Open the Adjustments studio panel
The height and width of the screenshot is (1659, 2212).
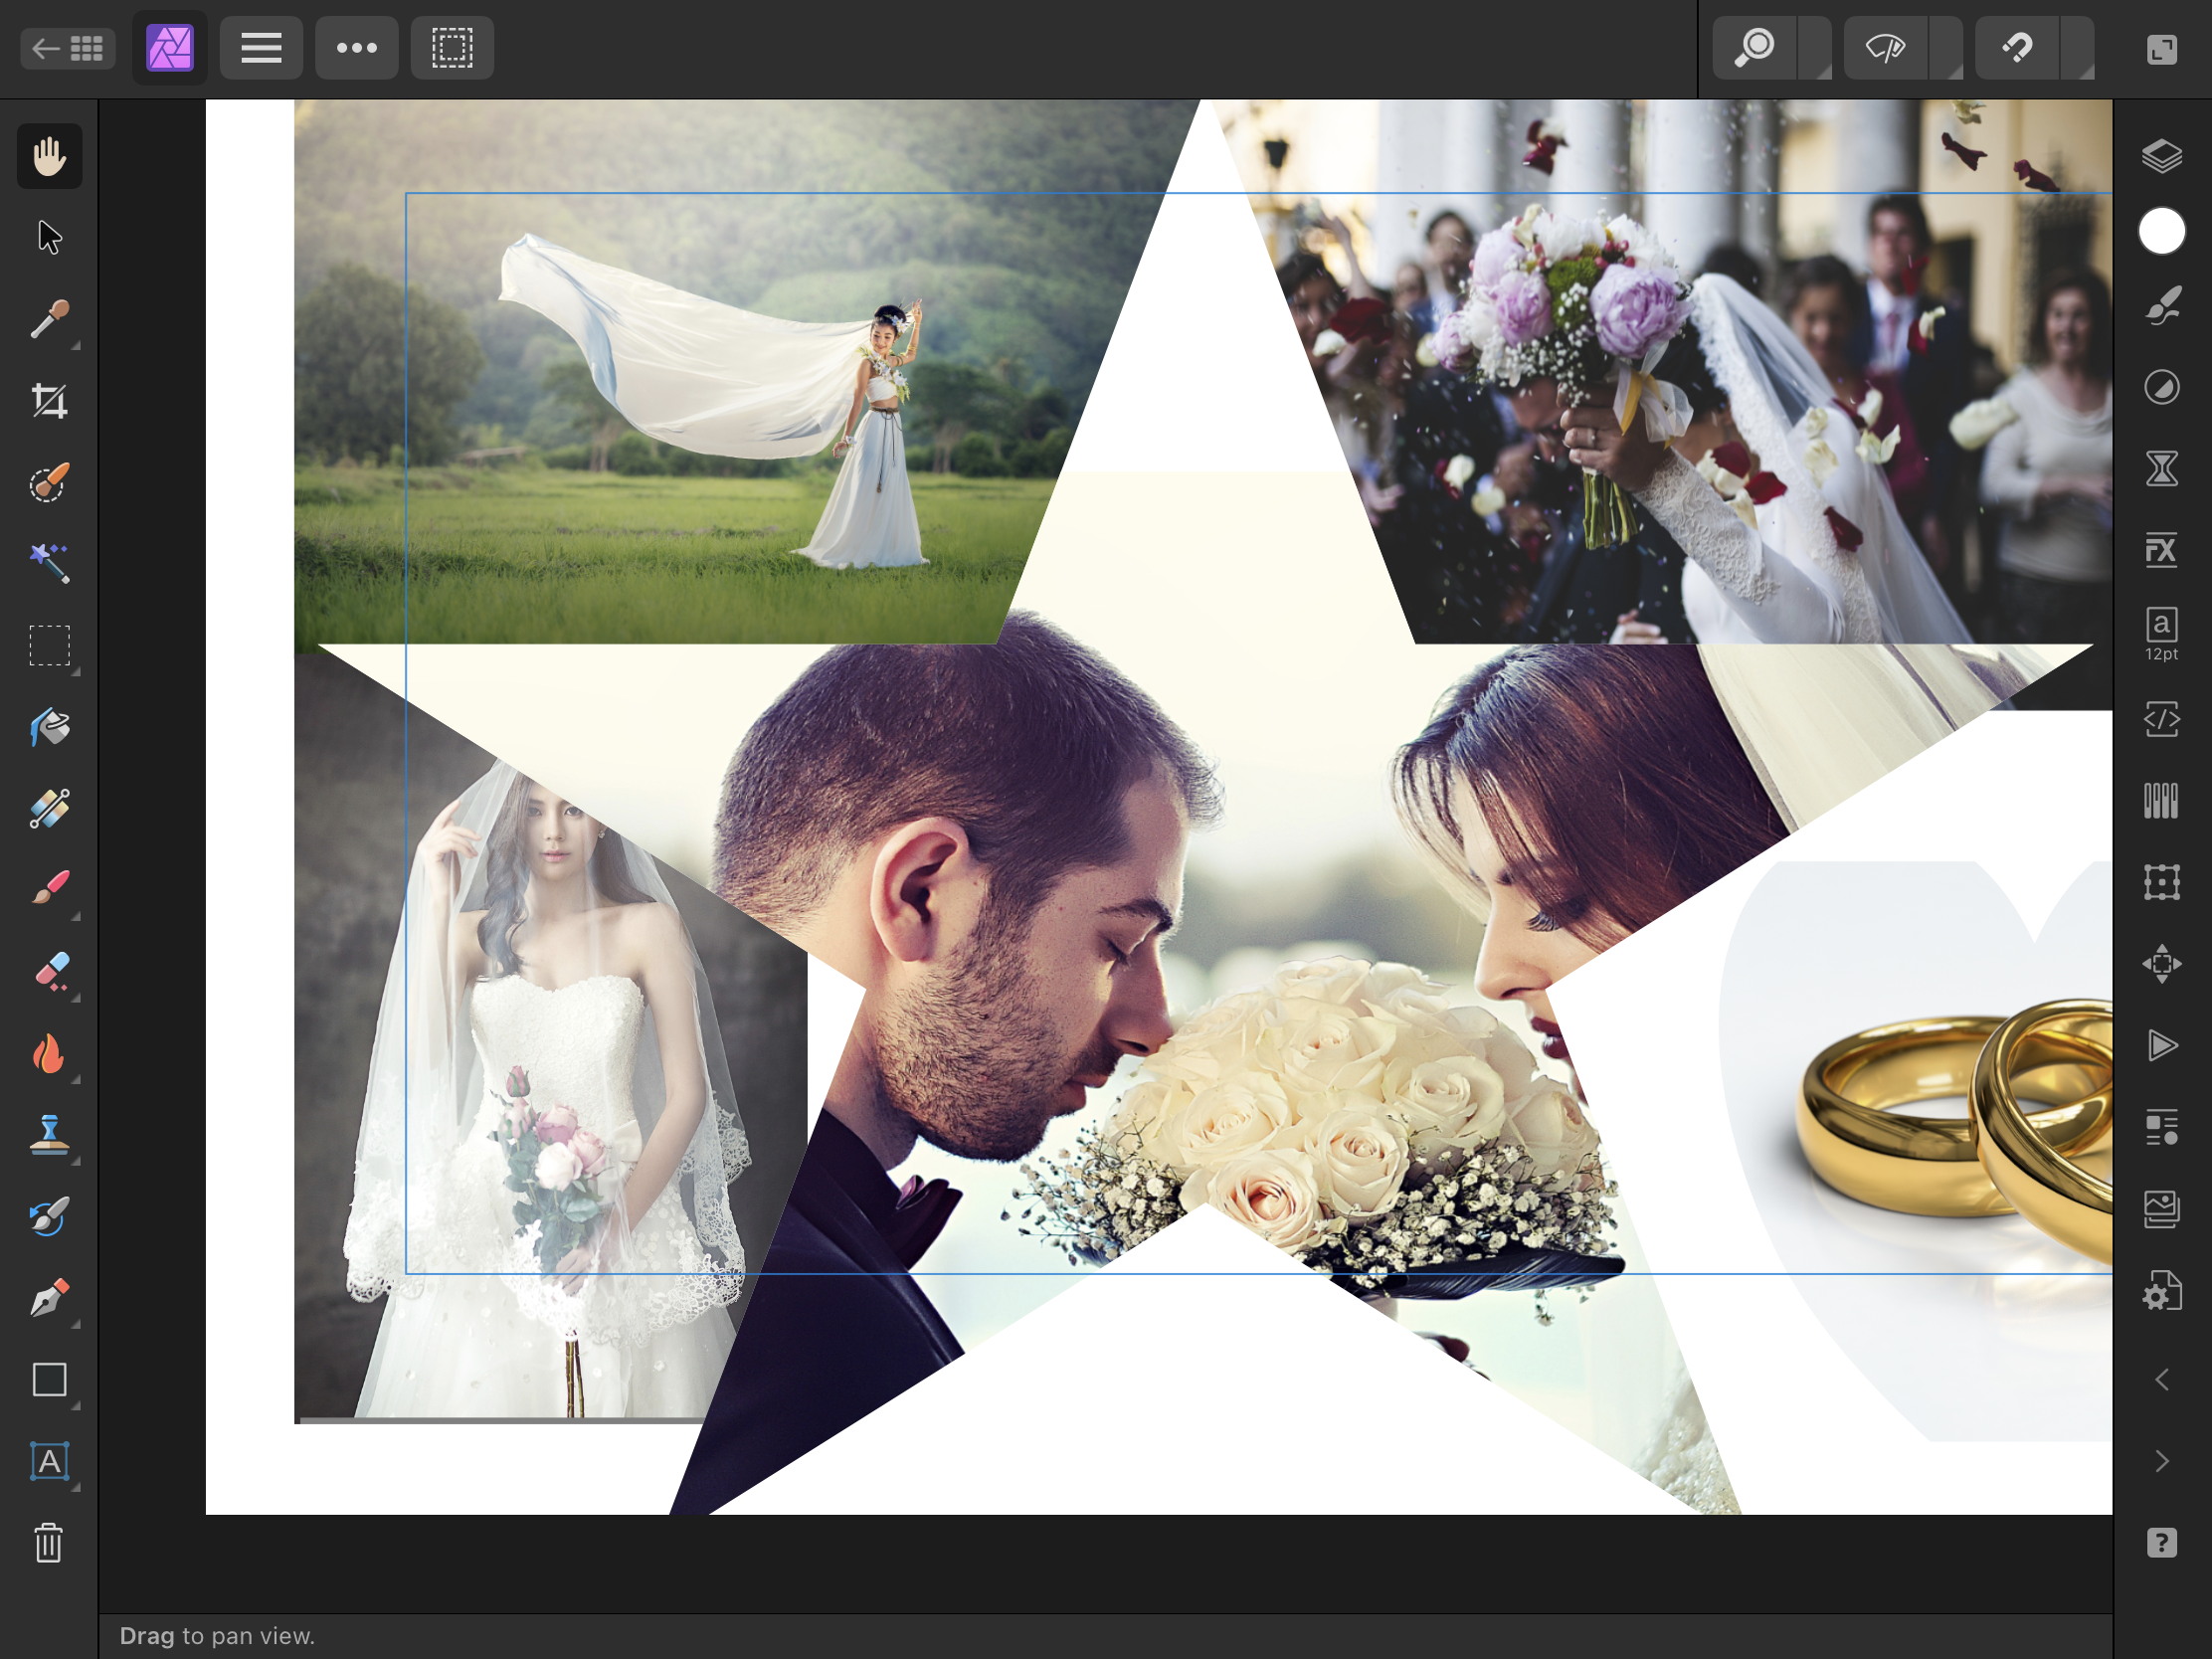[2161, 387]
